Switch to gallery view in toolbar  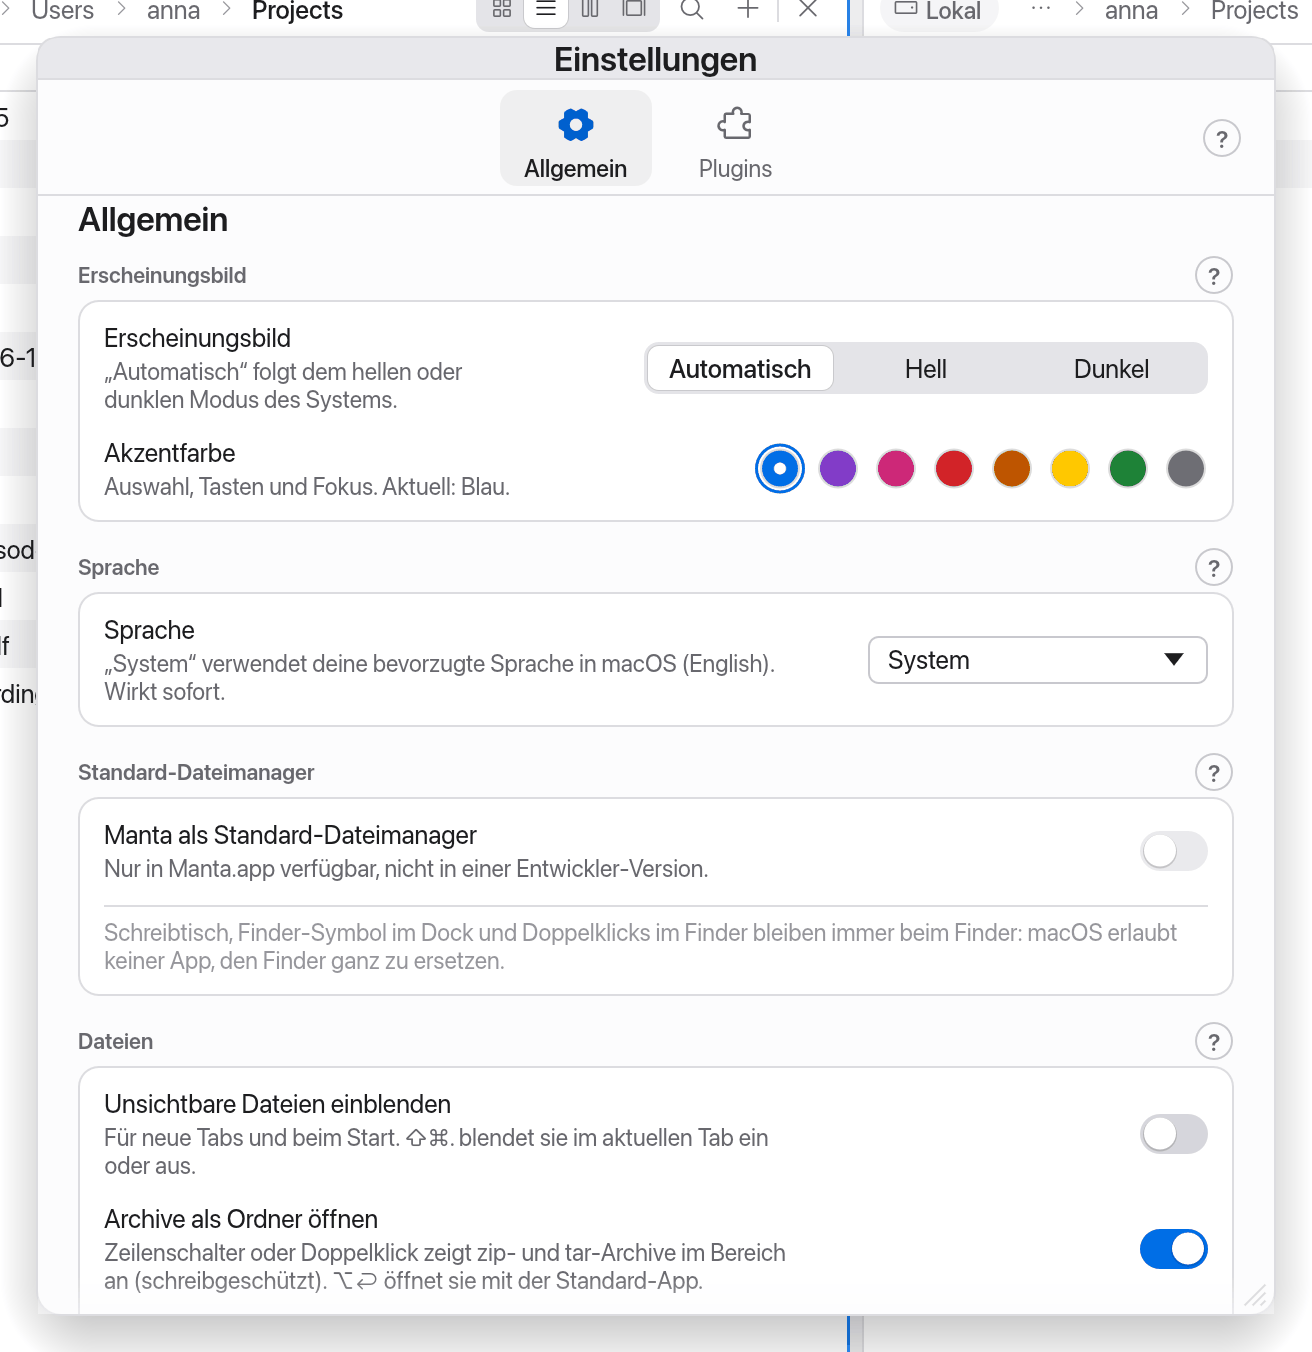pos(634,10)
